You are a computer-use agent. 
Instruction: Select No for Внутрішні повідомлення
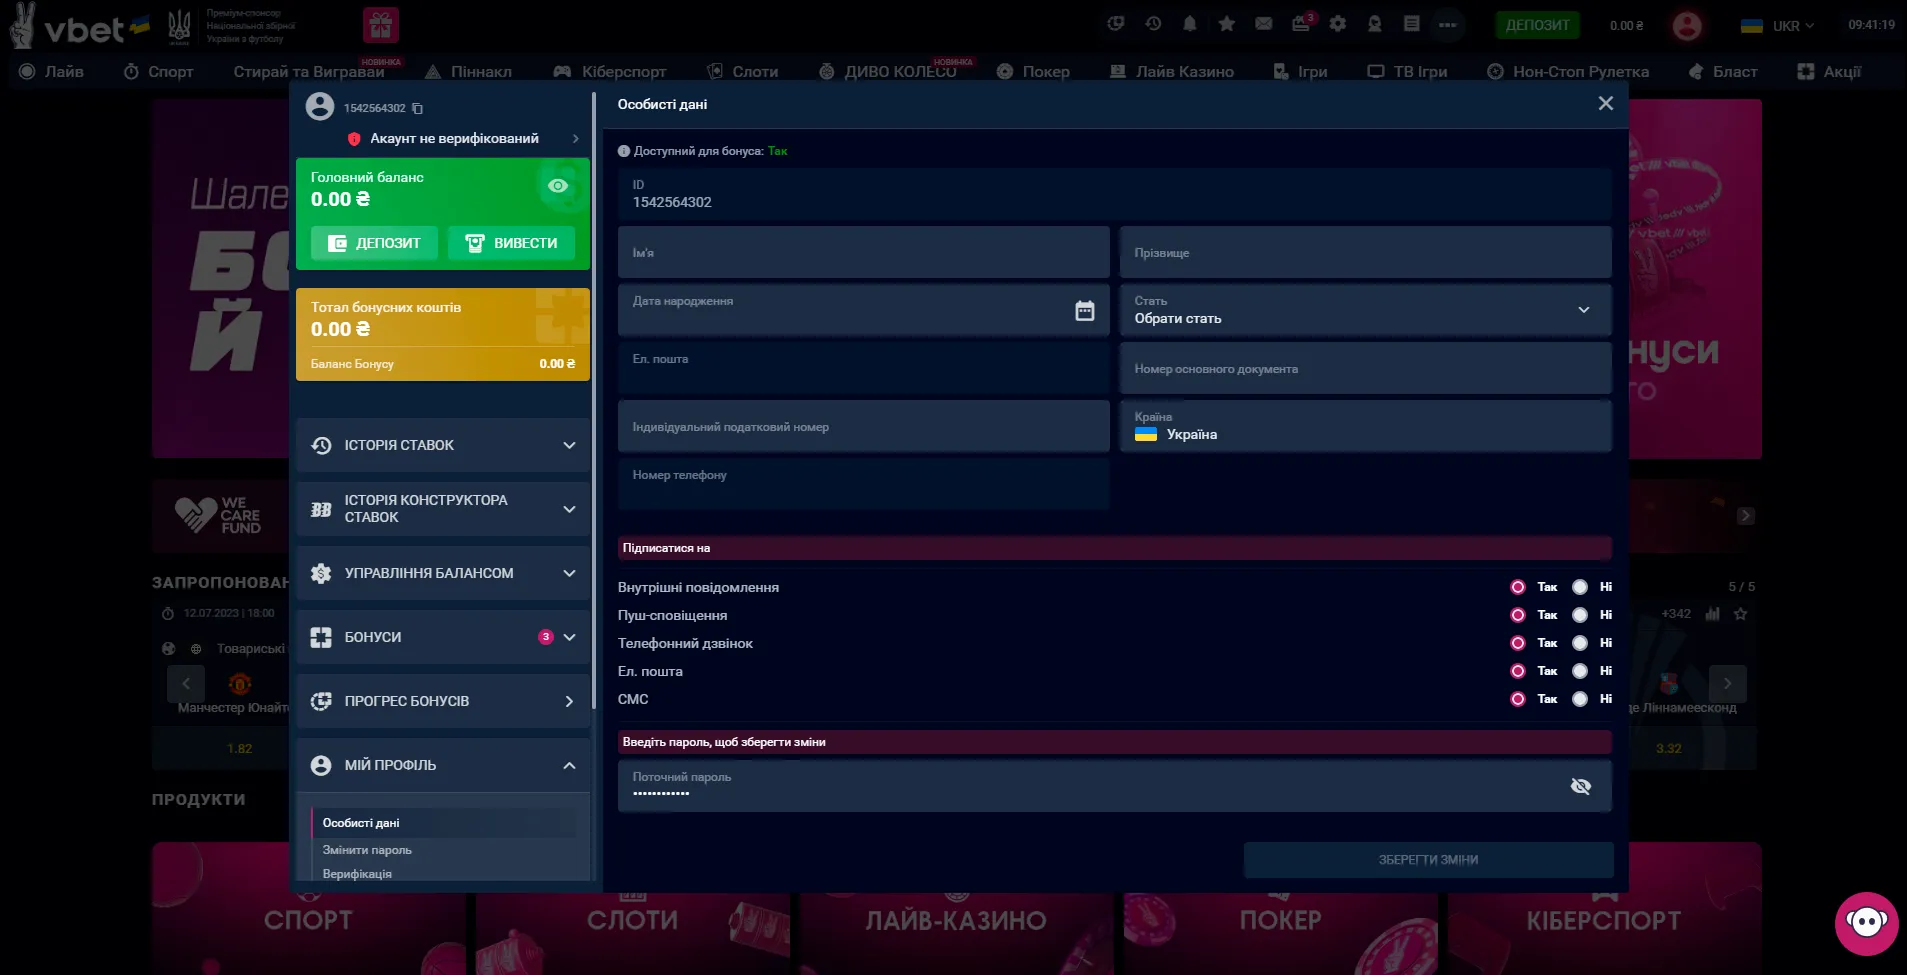[1580, 587]
